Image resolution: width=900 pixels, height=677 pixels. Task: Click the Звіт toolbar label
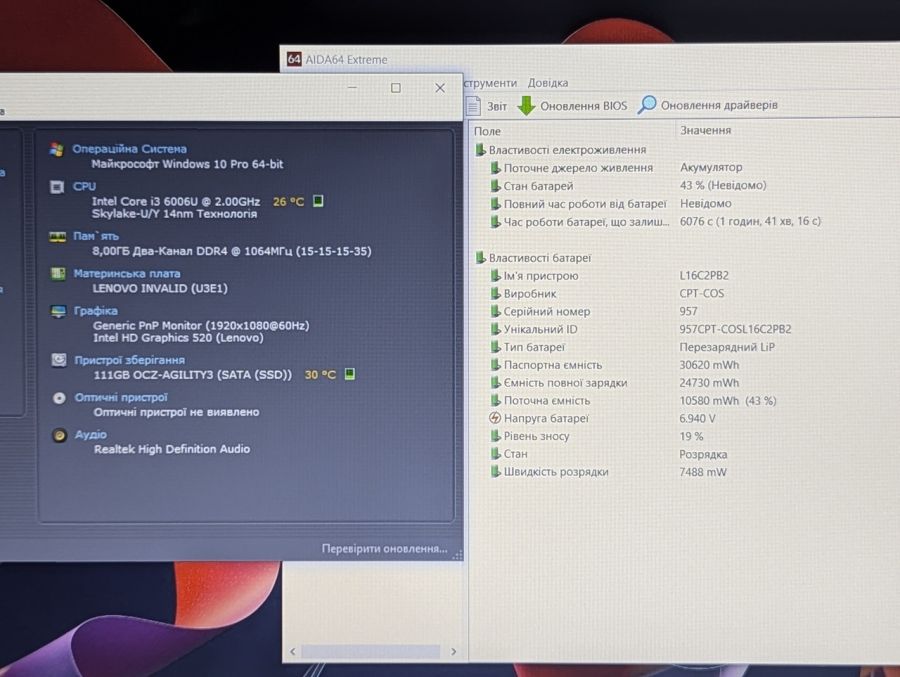(x=497, y=106)
